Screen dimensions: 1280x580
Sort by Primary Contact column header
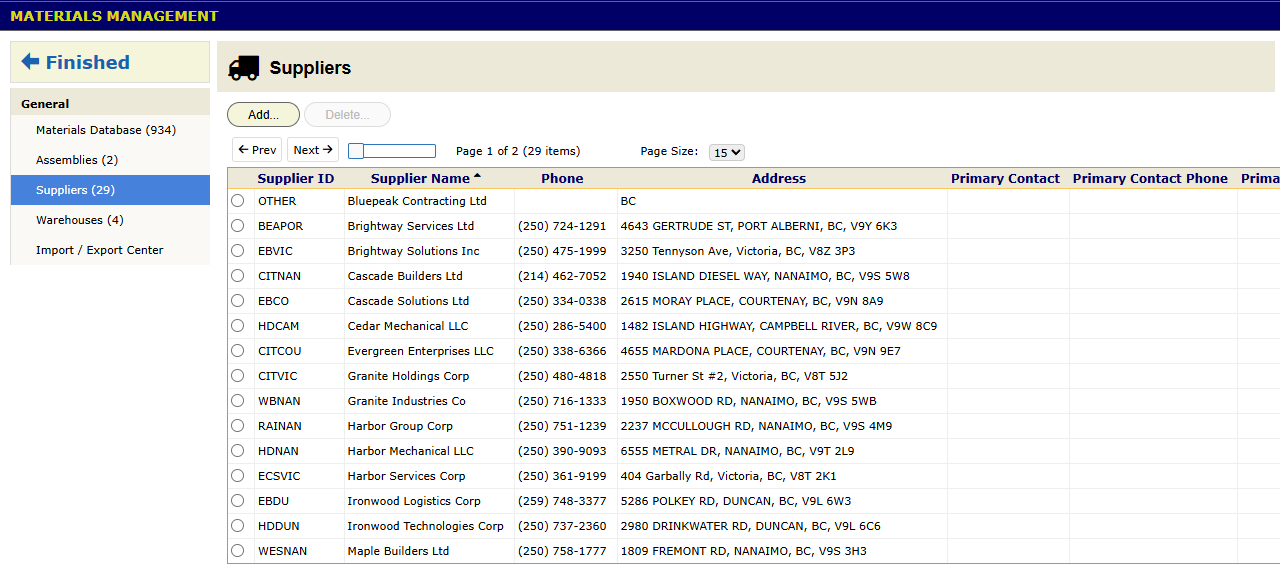[x=1005, y=179]
